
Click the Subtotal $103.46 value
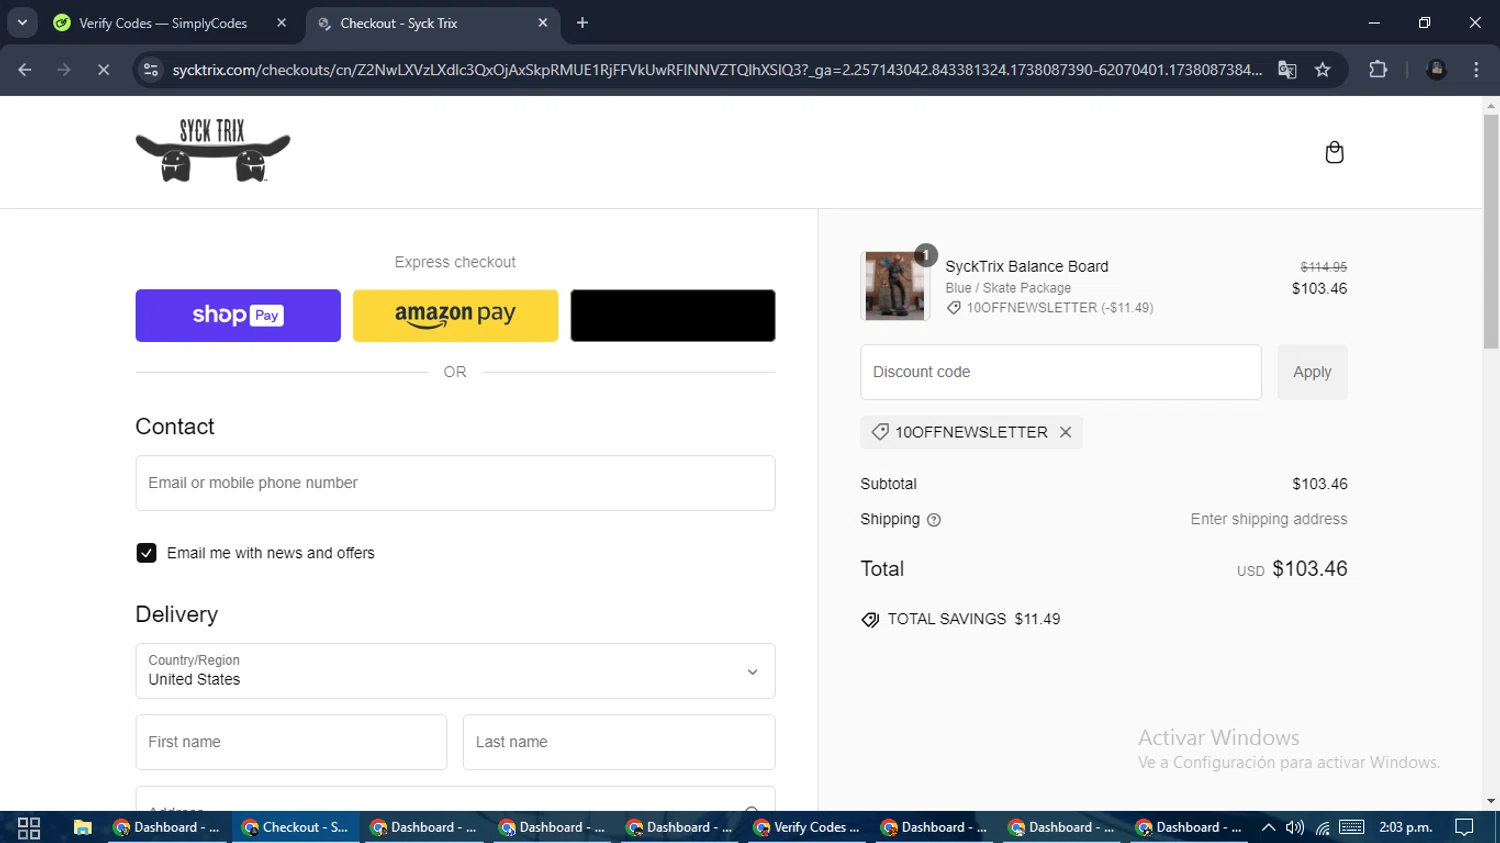coord(1320,484)
